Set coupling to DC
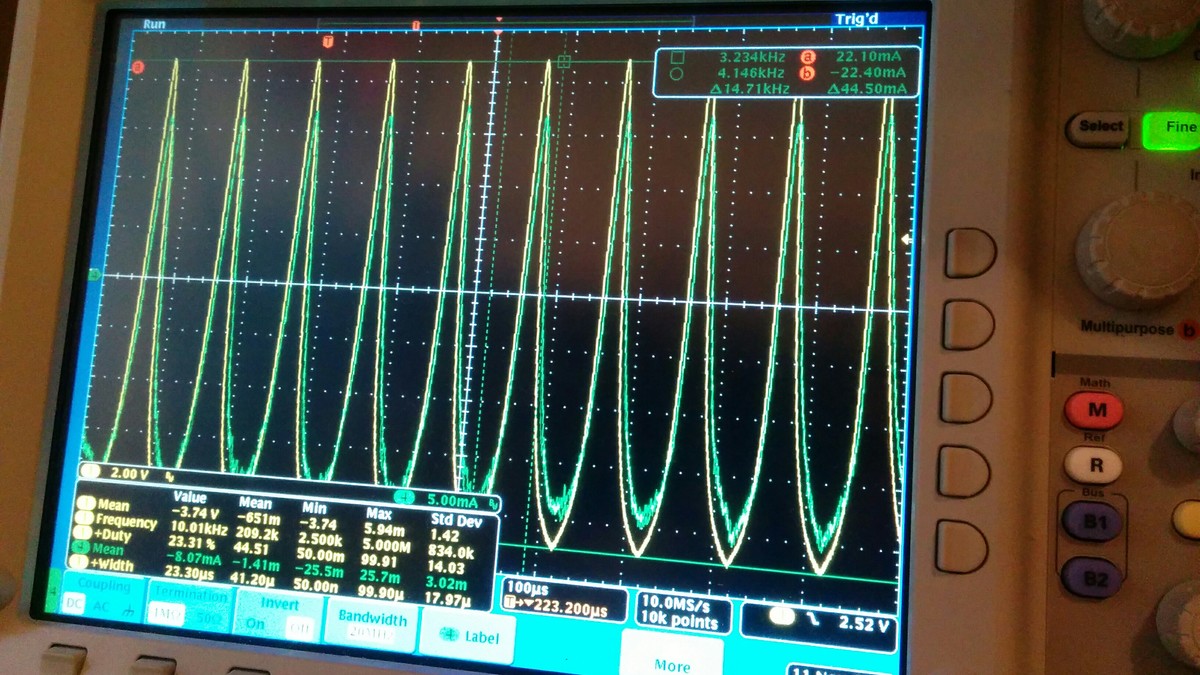Screen dimensions: 1200x675 click(x=73, y=604)
